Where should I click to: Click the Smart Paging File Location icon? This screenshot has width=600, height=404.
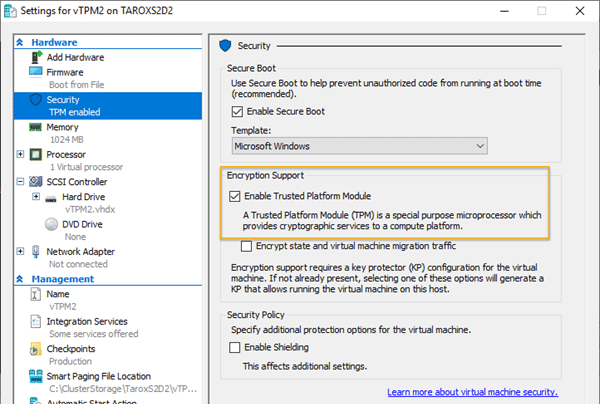click(x=36, y=376)
